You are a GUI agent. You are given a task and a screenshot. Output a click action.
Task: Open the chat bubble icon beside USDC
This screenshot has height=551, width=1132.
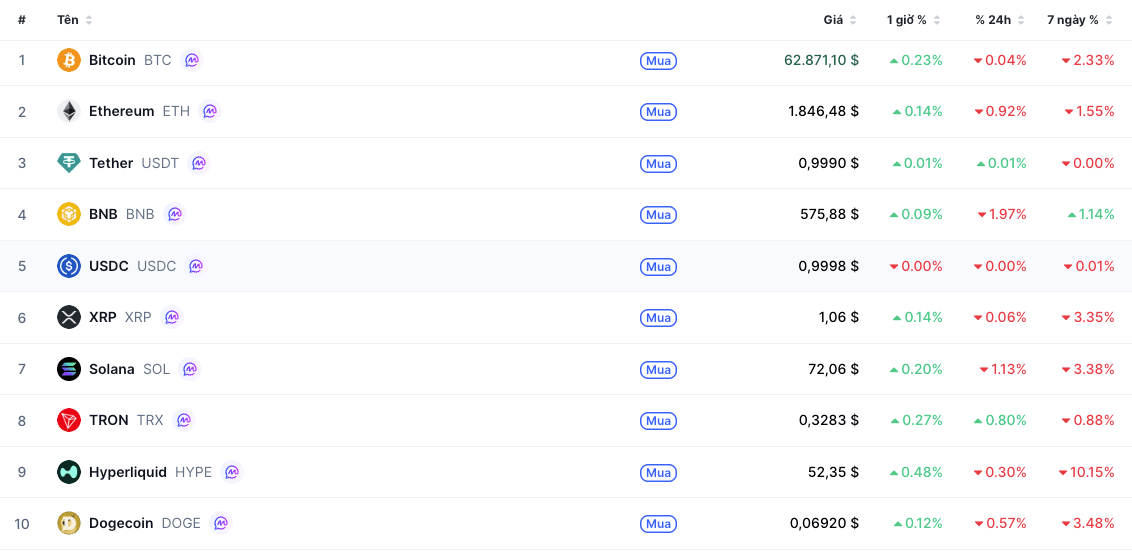(196, 266)
